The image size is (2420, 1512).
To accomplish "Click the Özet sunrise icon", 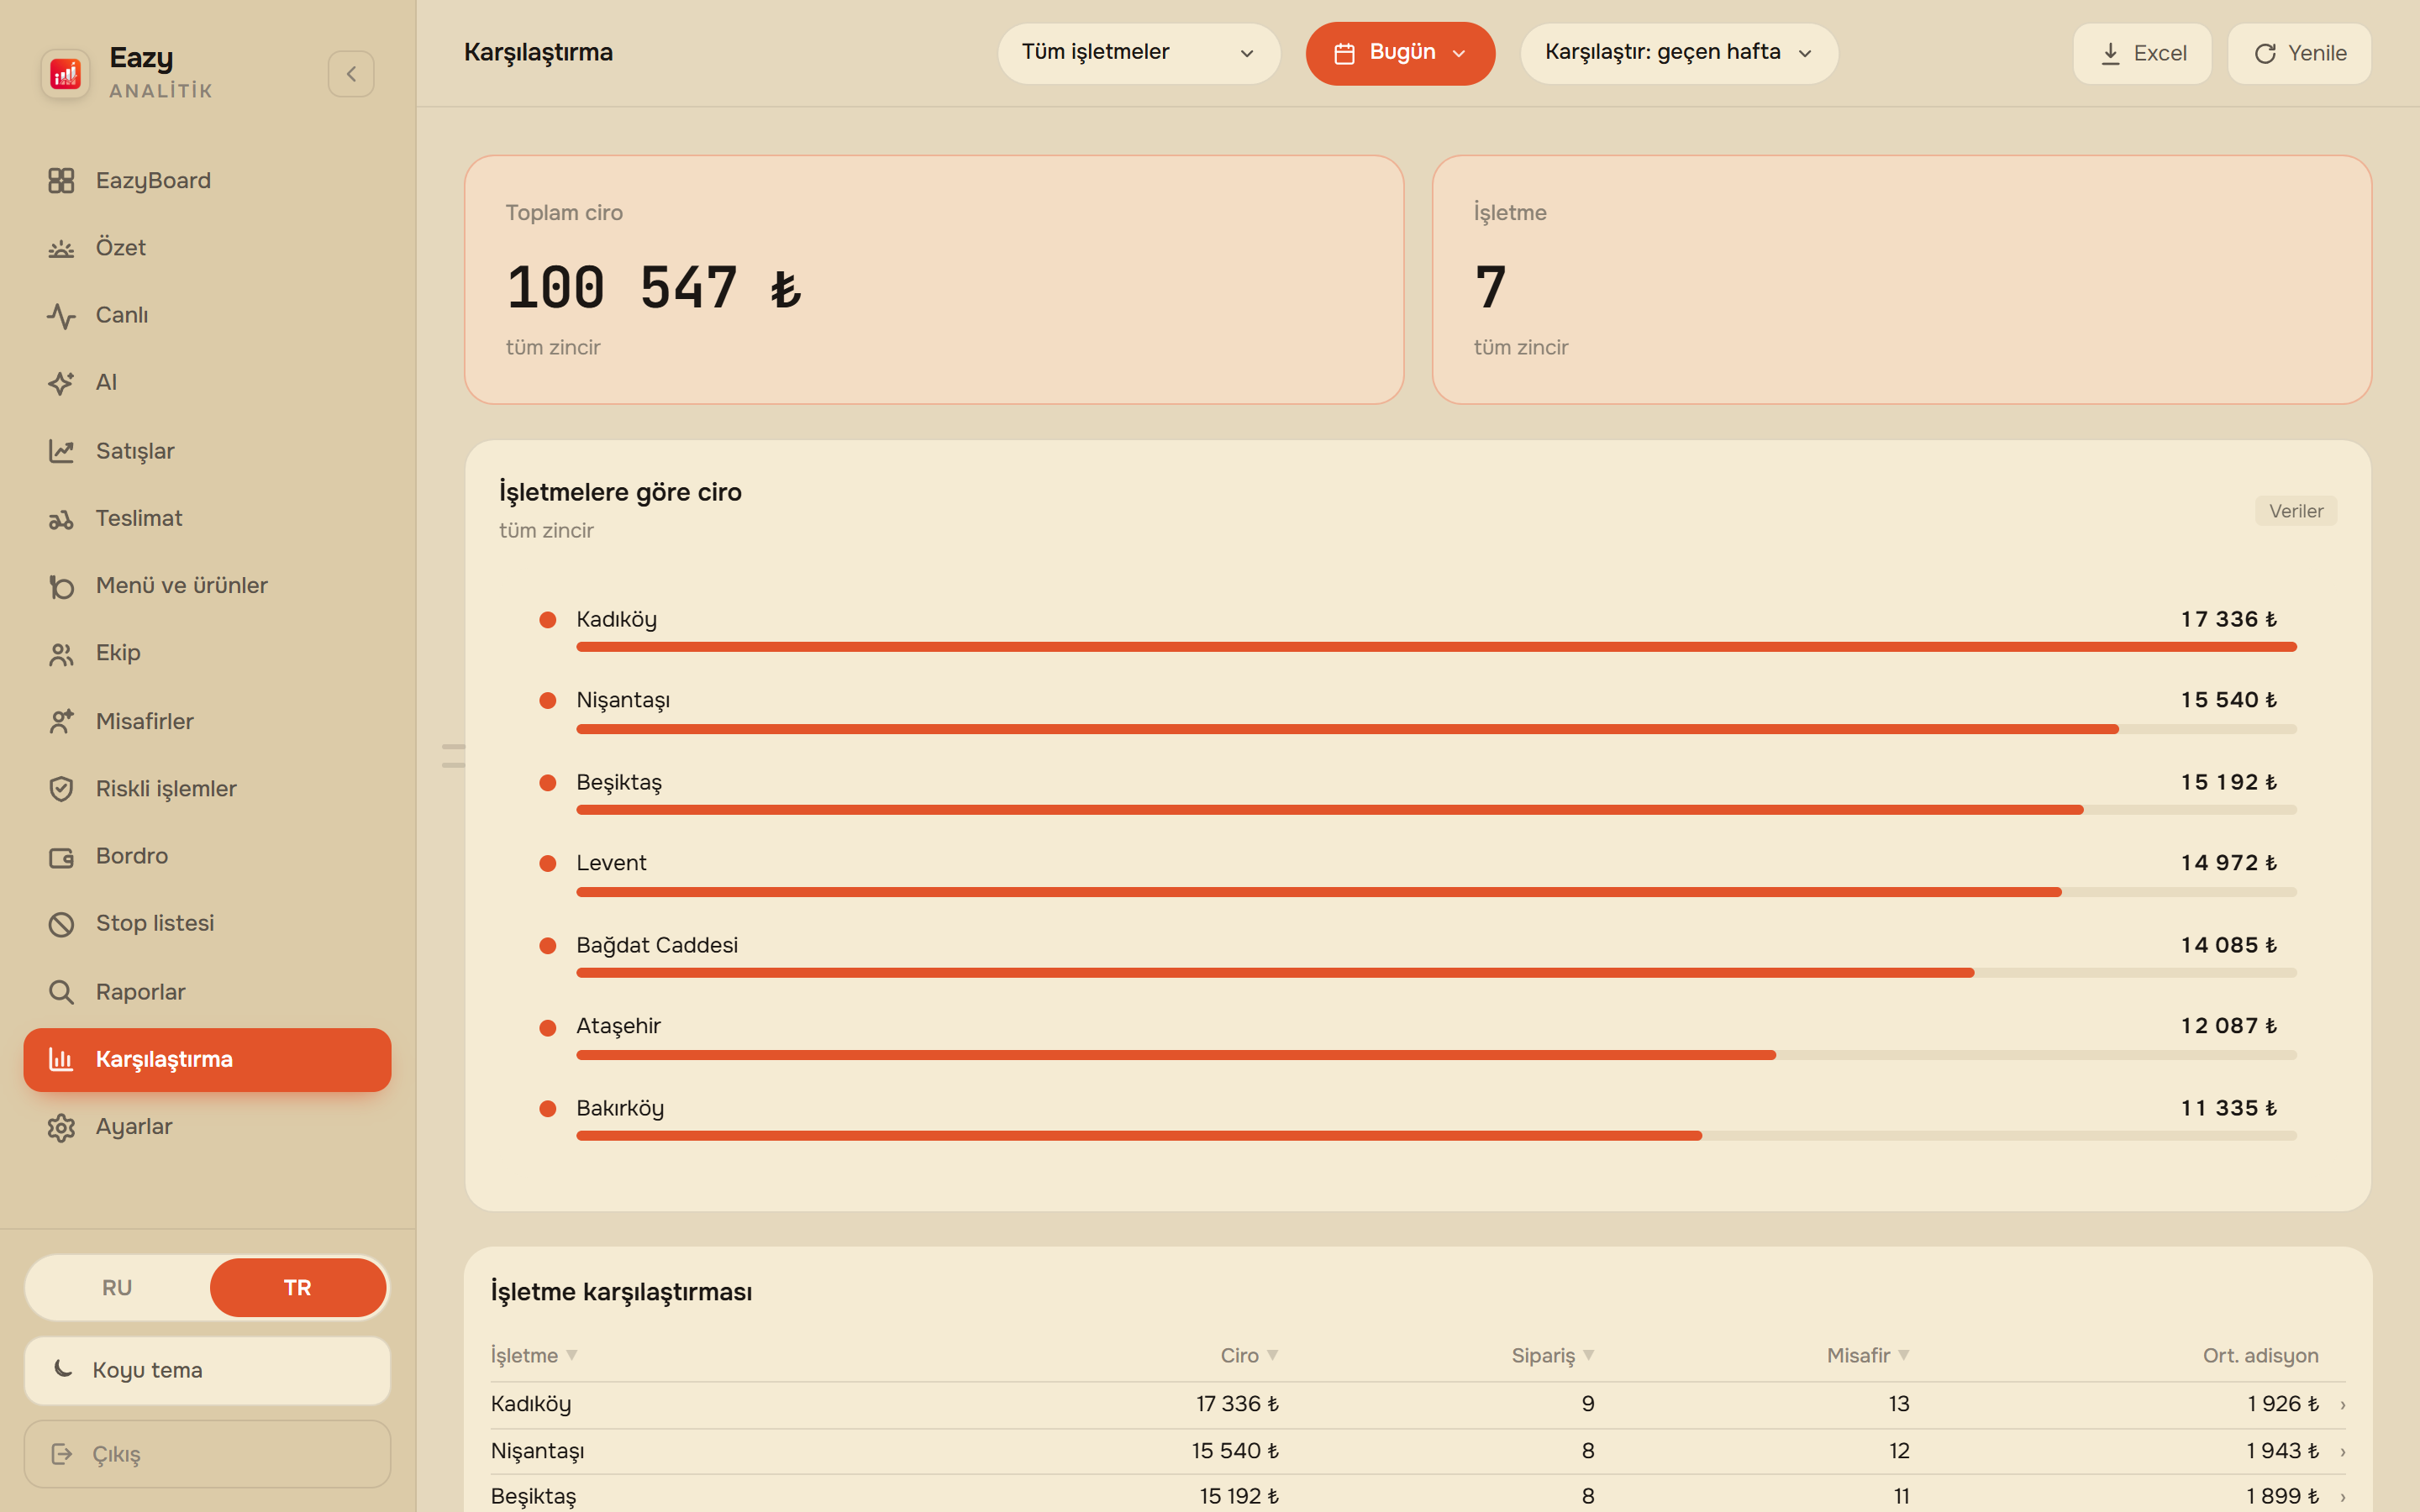I will pos(61,248).
